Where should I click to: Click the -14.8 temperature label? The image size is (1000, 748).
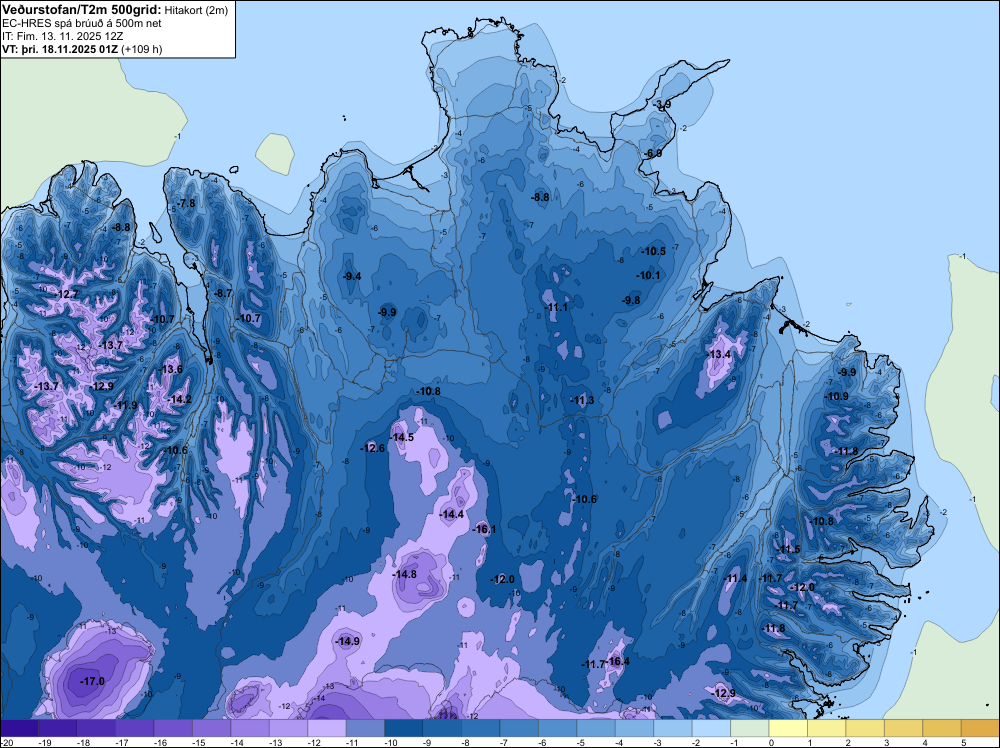[x=404, y=574]
